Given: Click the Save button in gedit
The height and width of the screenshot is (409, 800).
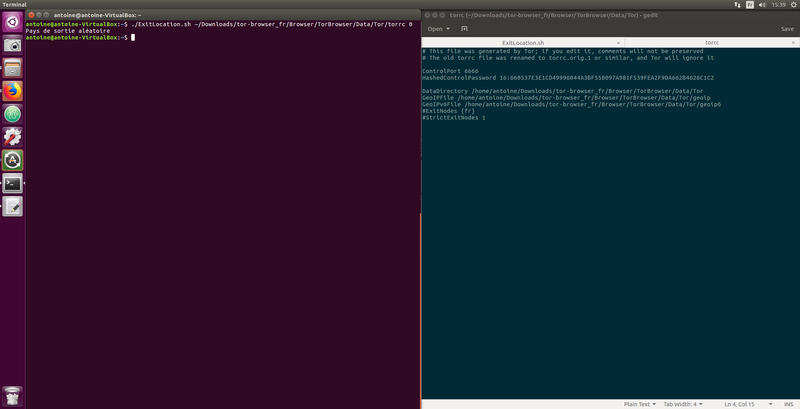Looking at the screenshot, I should [x=786, y=29].
